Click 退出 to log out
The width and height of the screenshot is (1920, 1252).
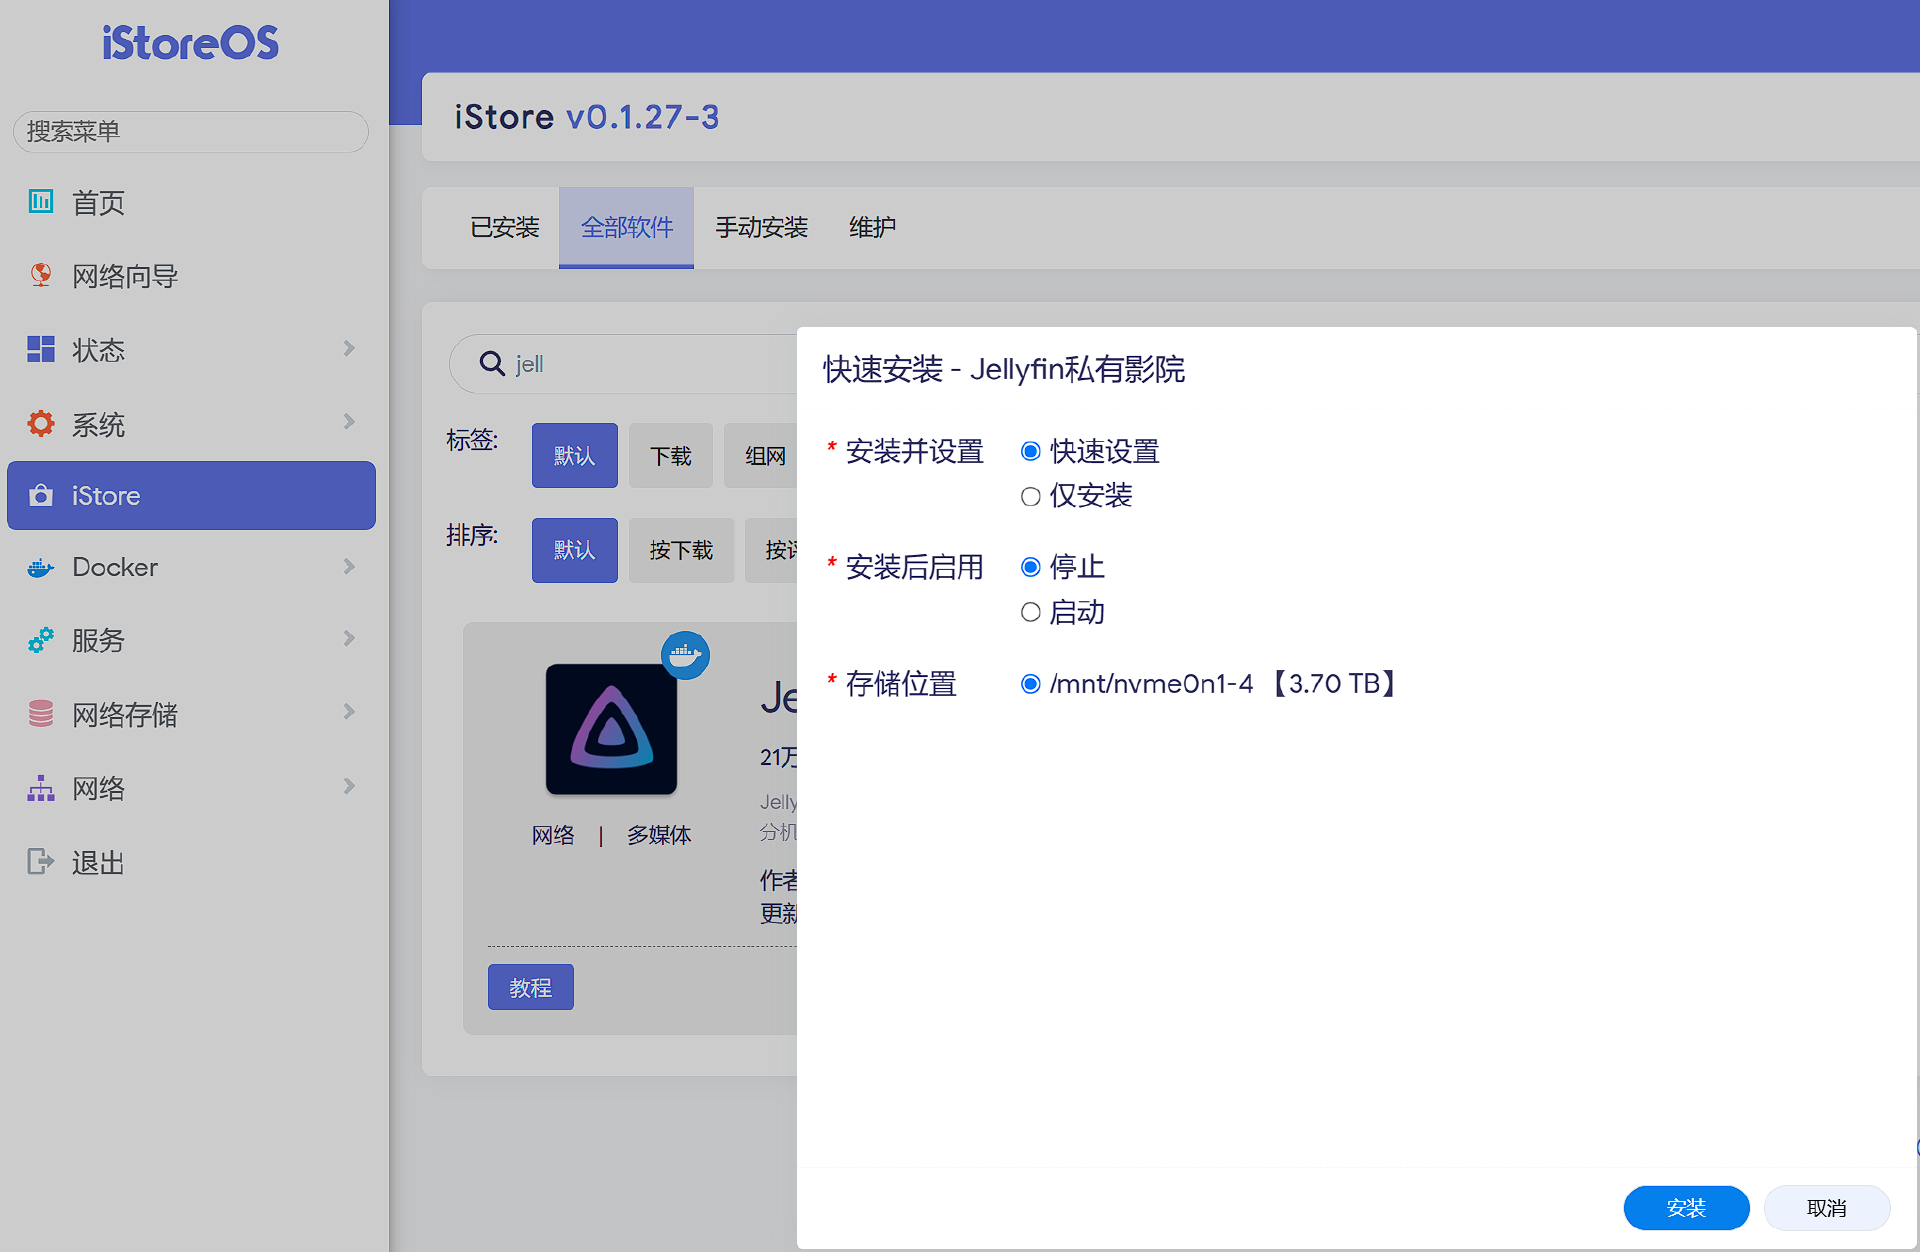pyautogui.click(x=191, y=862)
